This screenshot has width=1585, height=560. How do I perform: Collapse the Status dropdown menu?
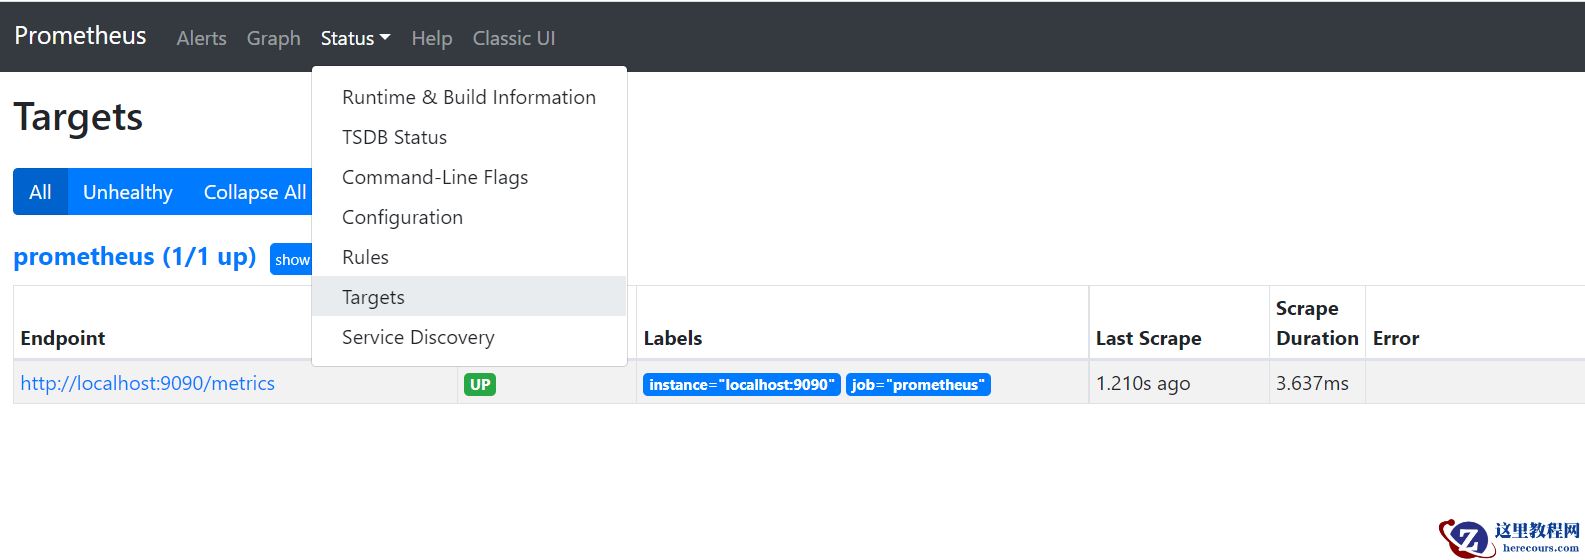coord(355,38)
